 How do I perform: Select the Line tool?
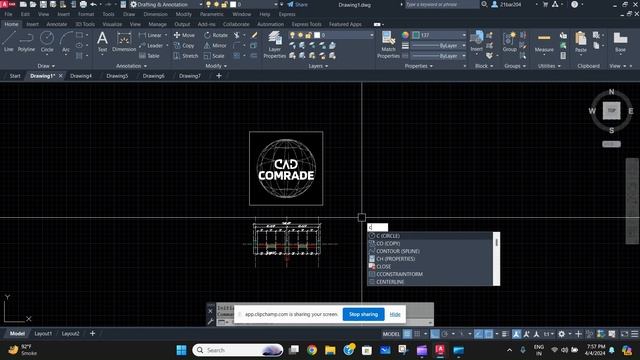(9, 41)
